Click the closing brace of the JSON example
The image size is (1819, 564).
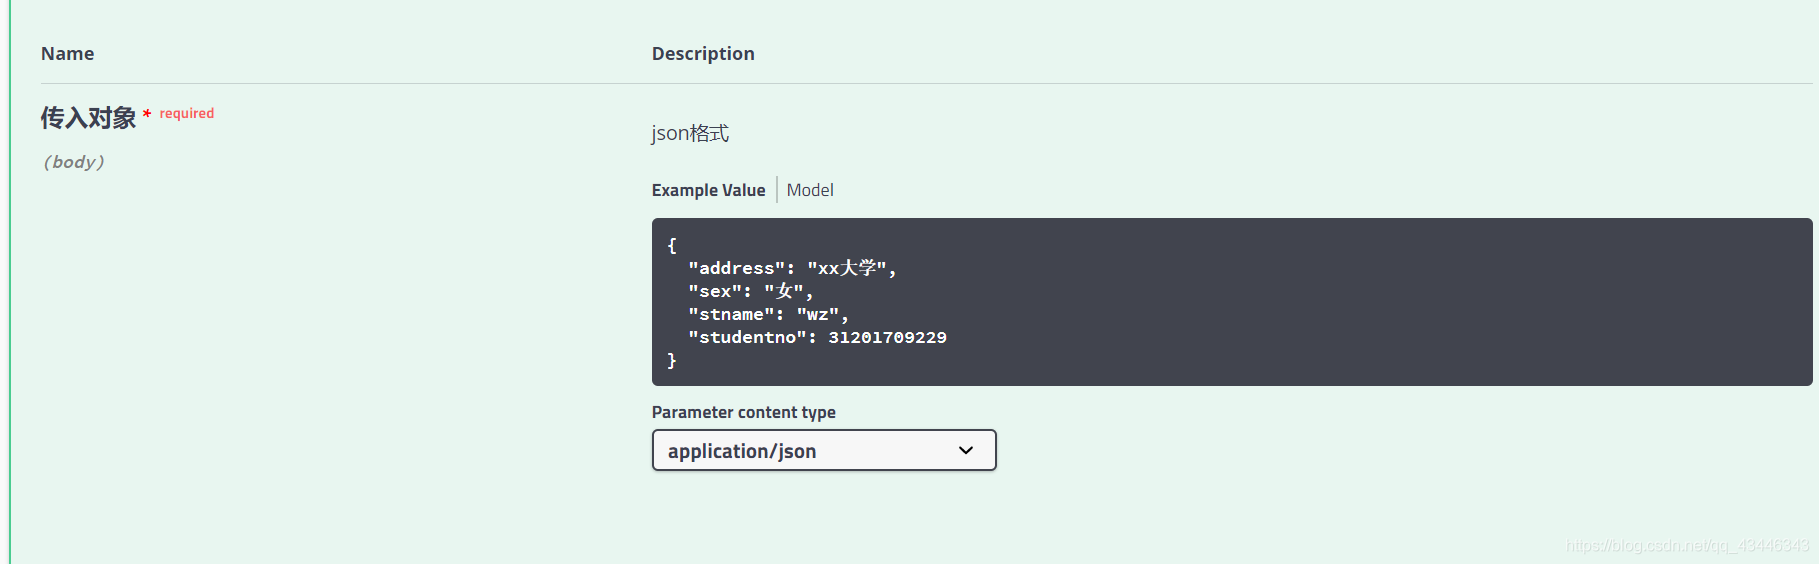tap(672, 360)
